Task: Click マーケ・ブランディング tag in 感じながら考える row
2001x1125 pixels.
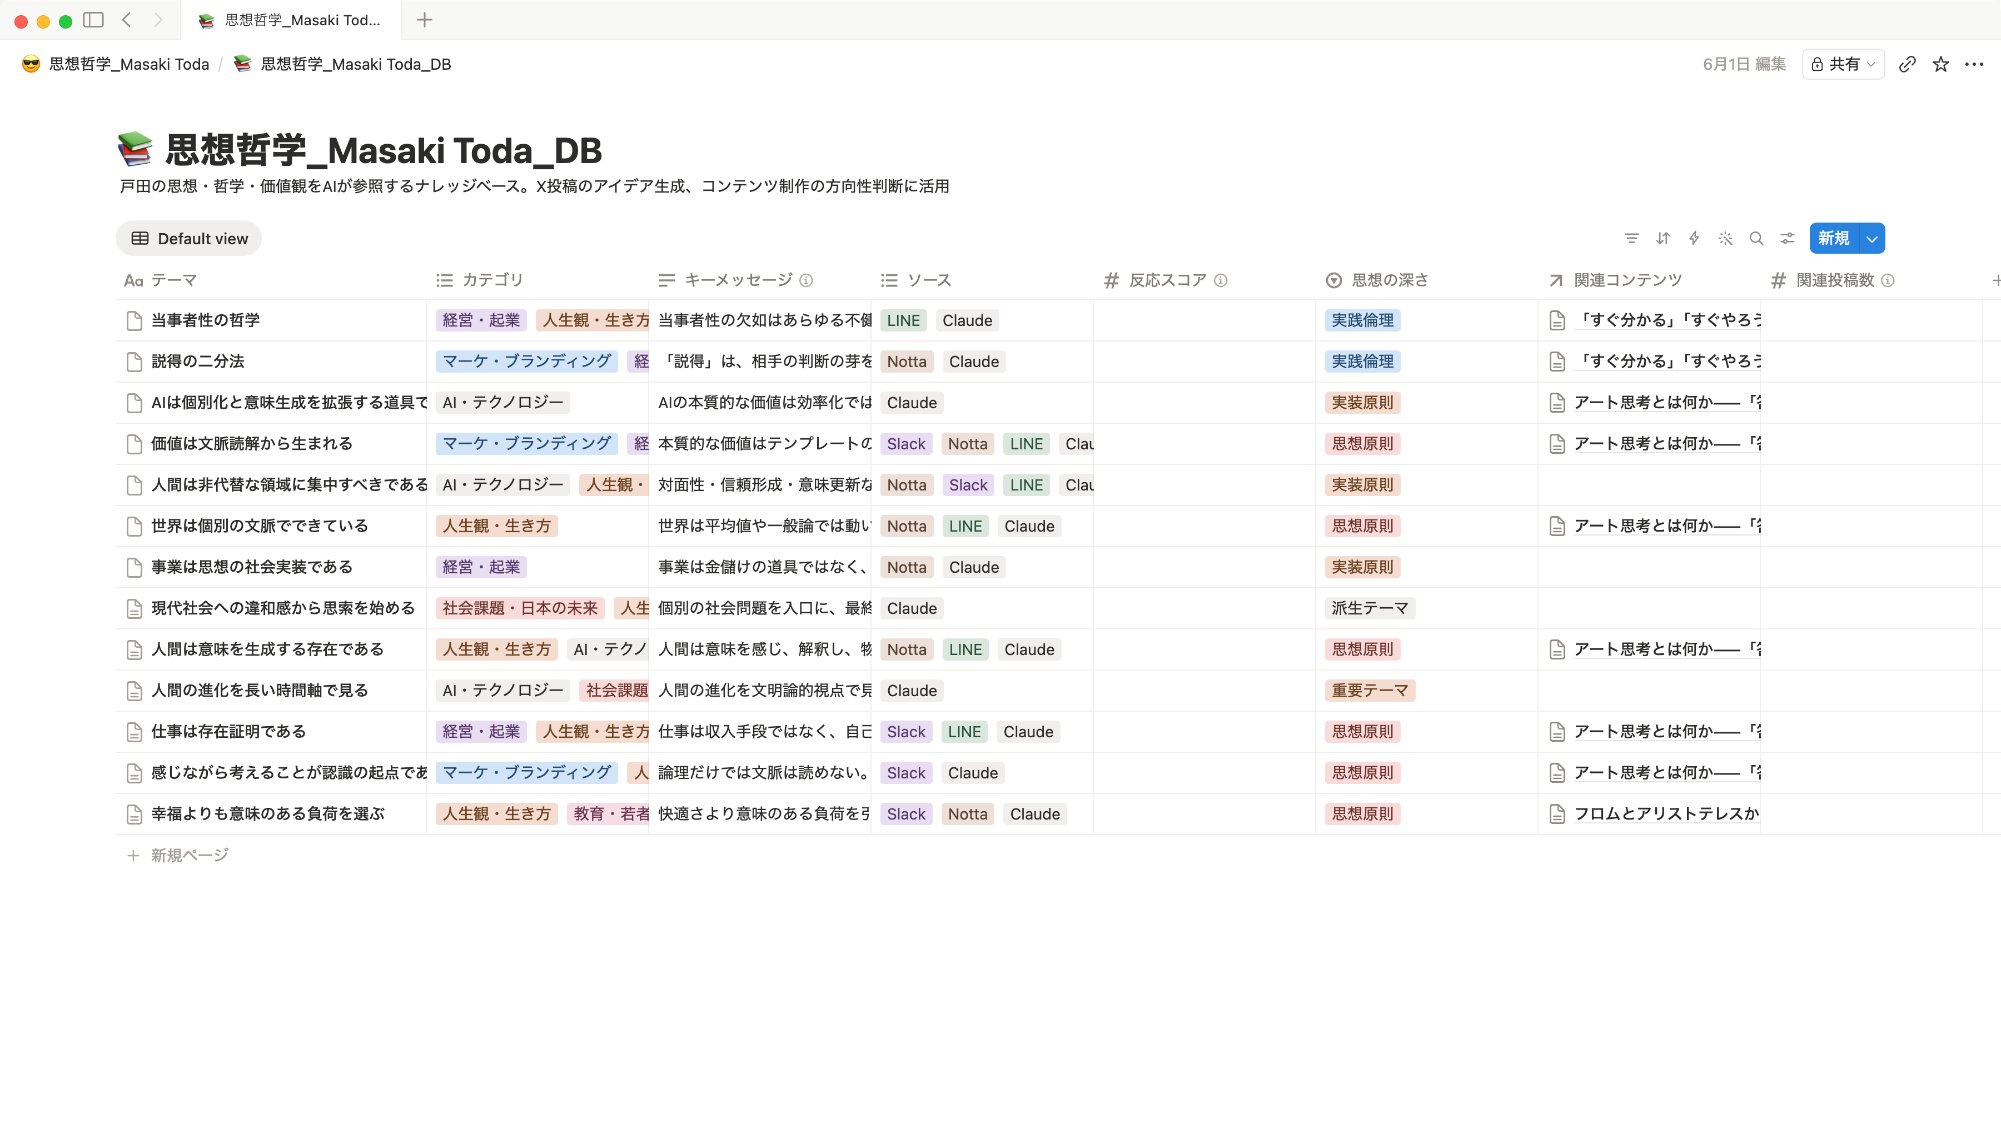Action: click(527, 773)
